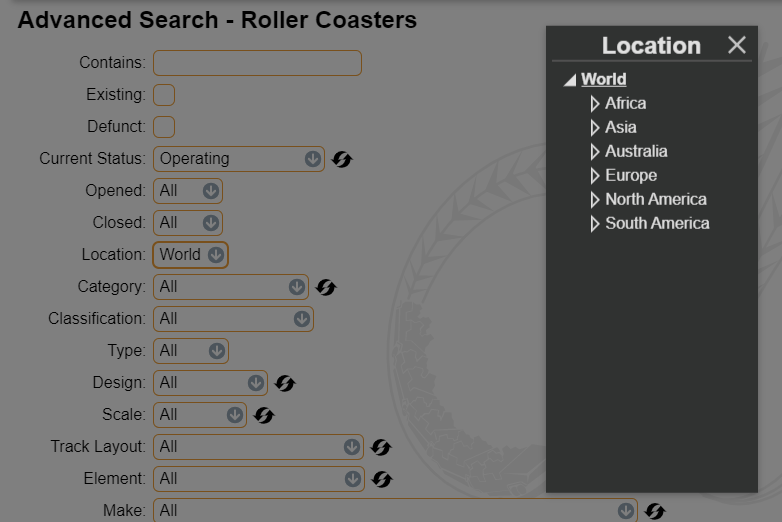Click the swap icon beside Category
The height and width of the screenshot is (522, 782).
tap(326, 287)
